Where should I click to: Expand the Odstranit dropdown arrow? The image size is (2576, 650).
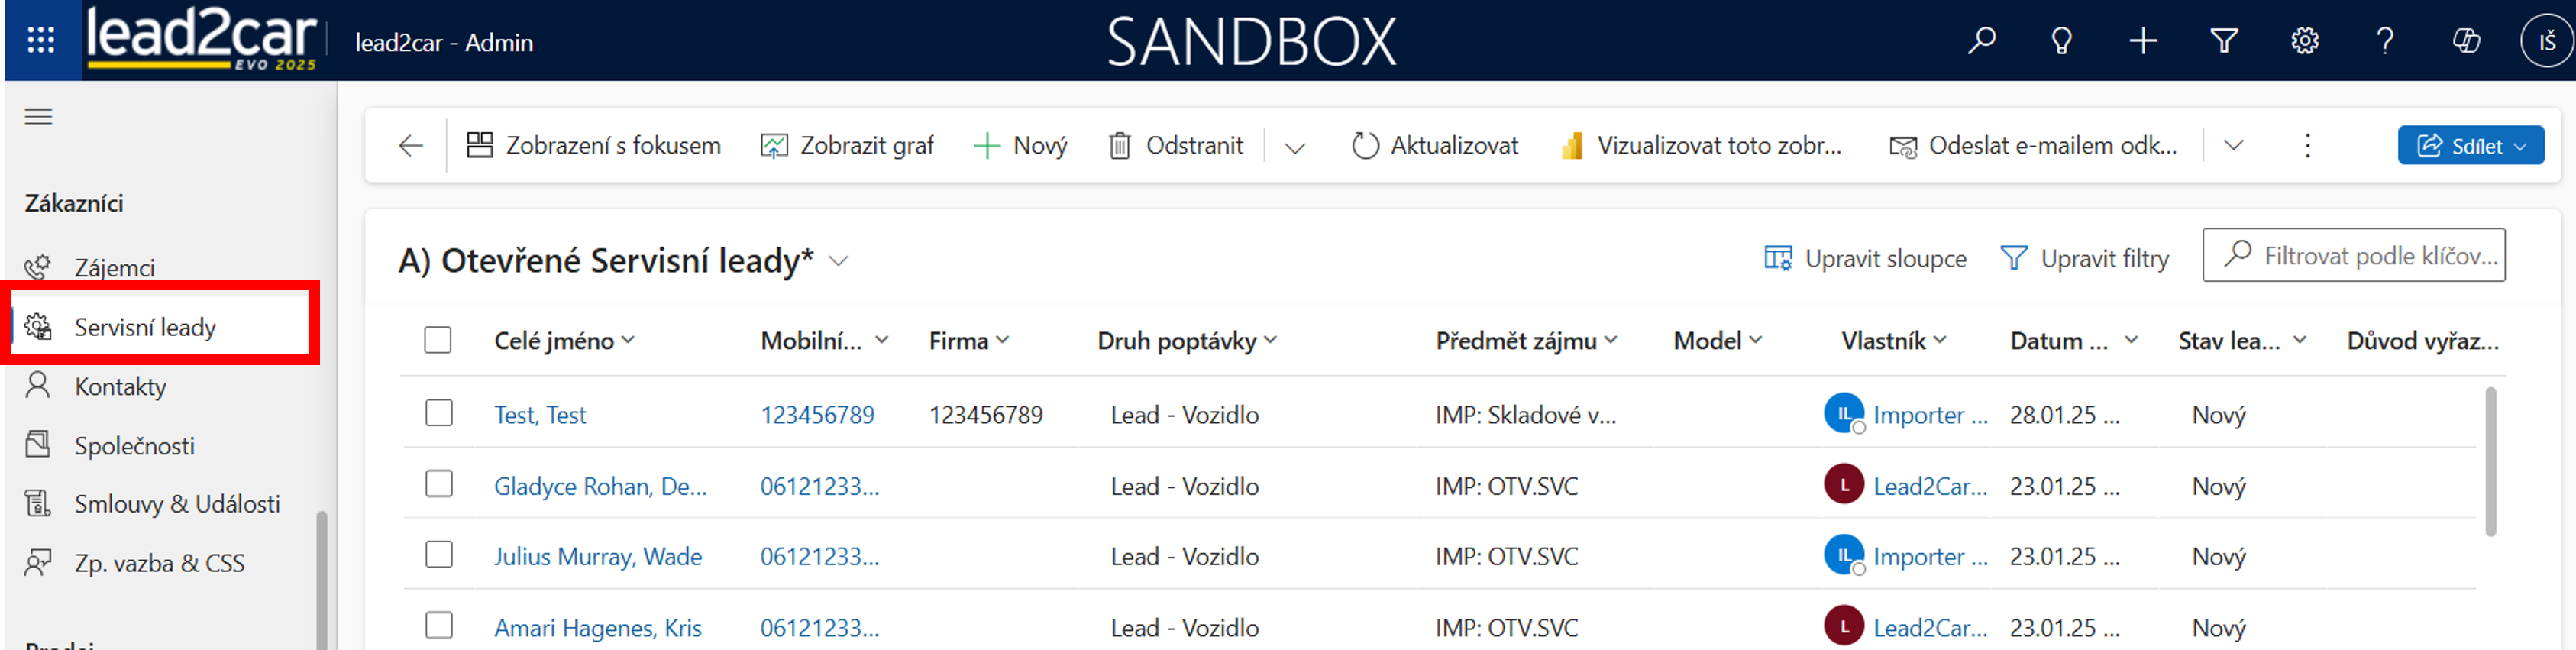[1294, 147]
